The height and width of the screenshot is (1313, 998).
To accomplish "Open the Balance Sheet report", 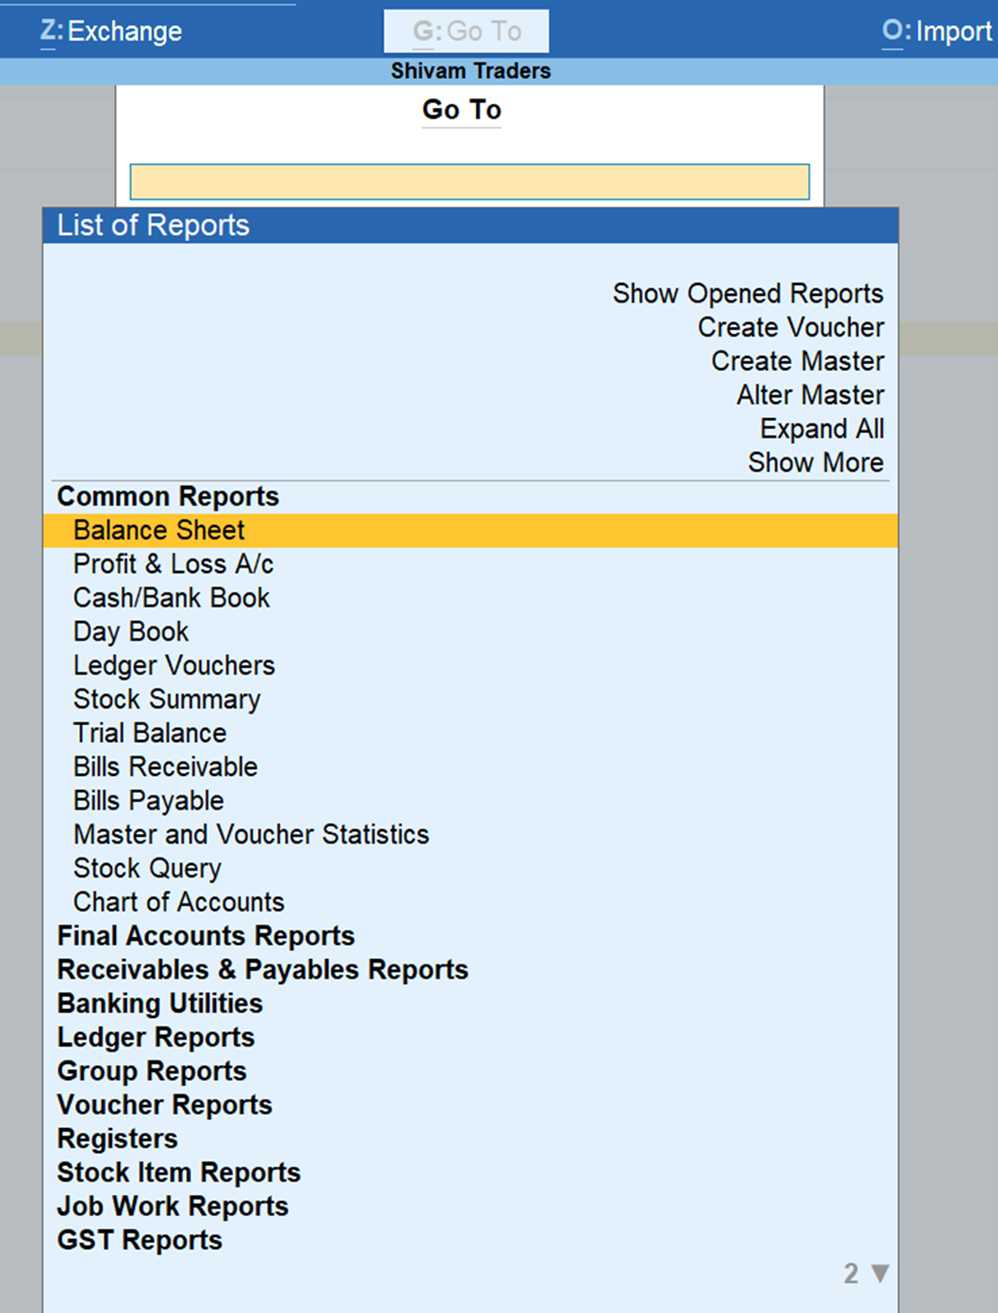I will (x=159, y=530).
